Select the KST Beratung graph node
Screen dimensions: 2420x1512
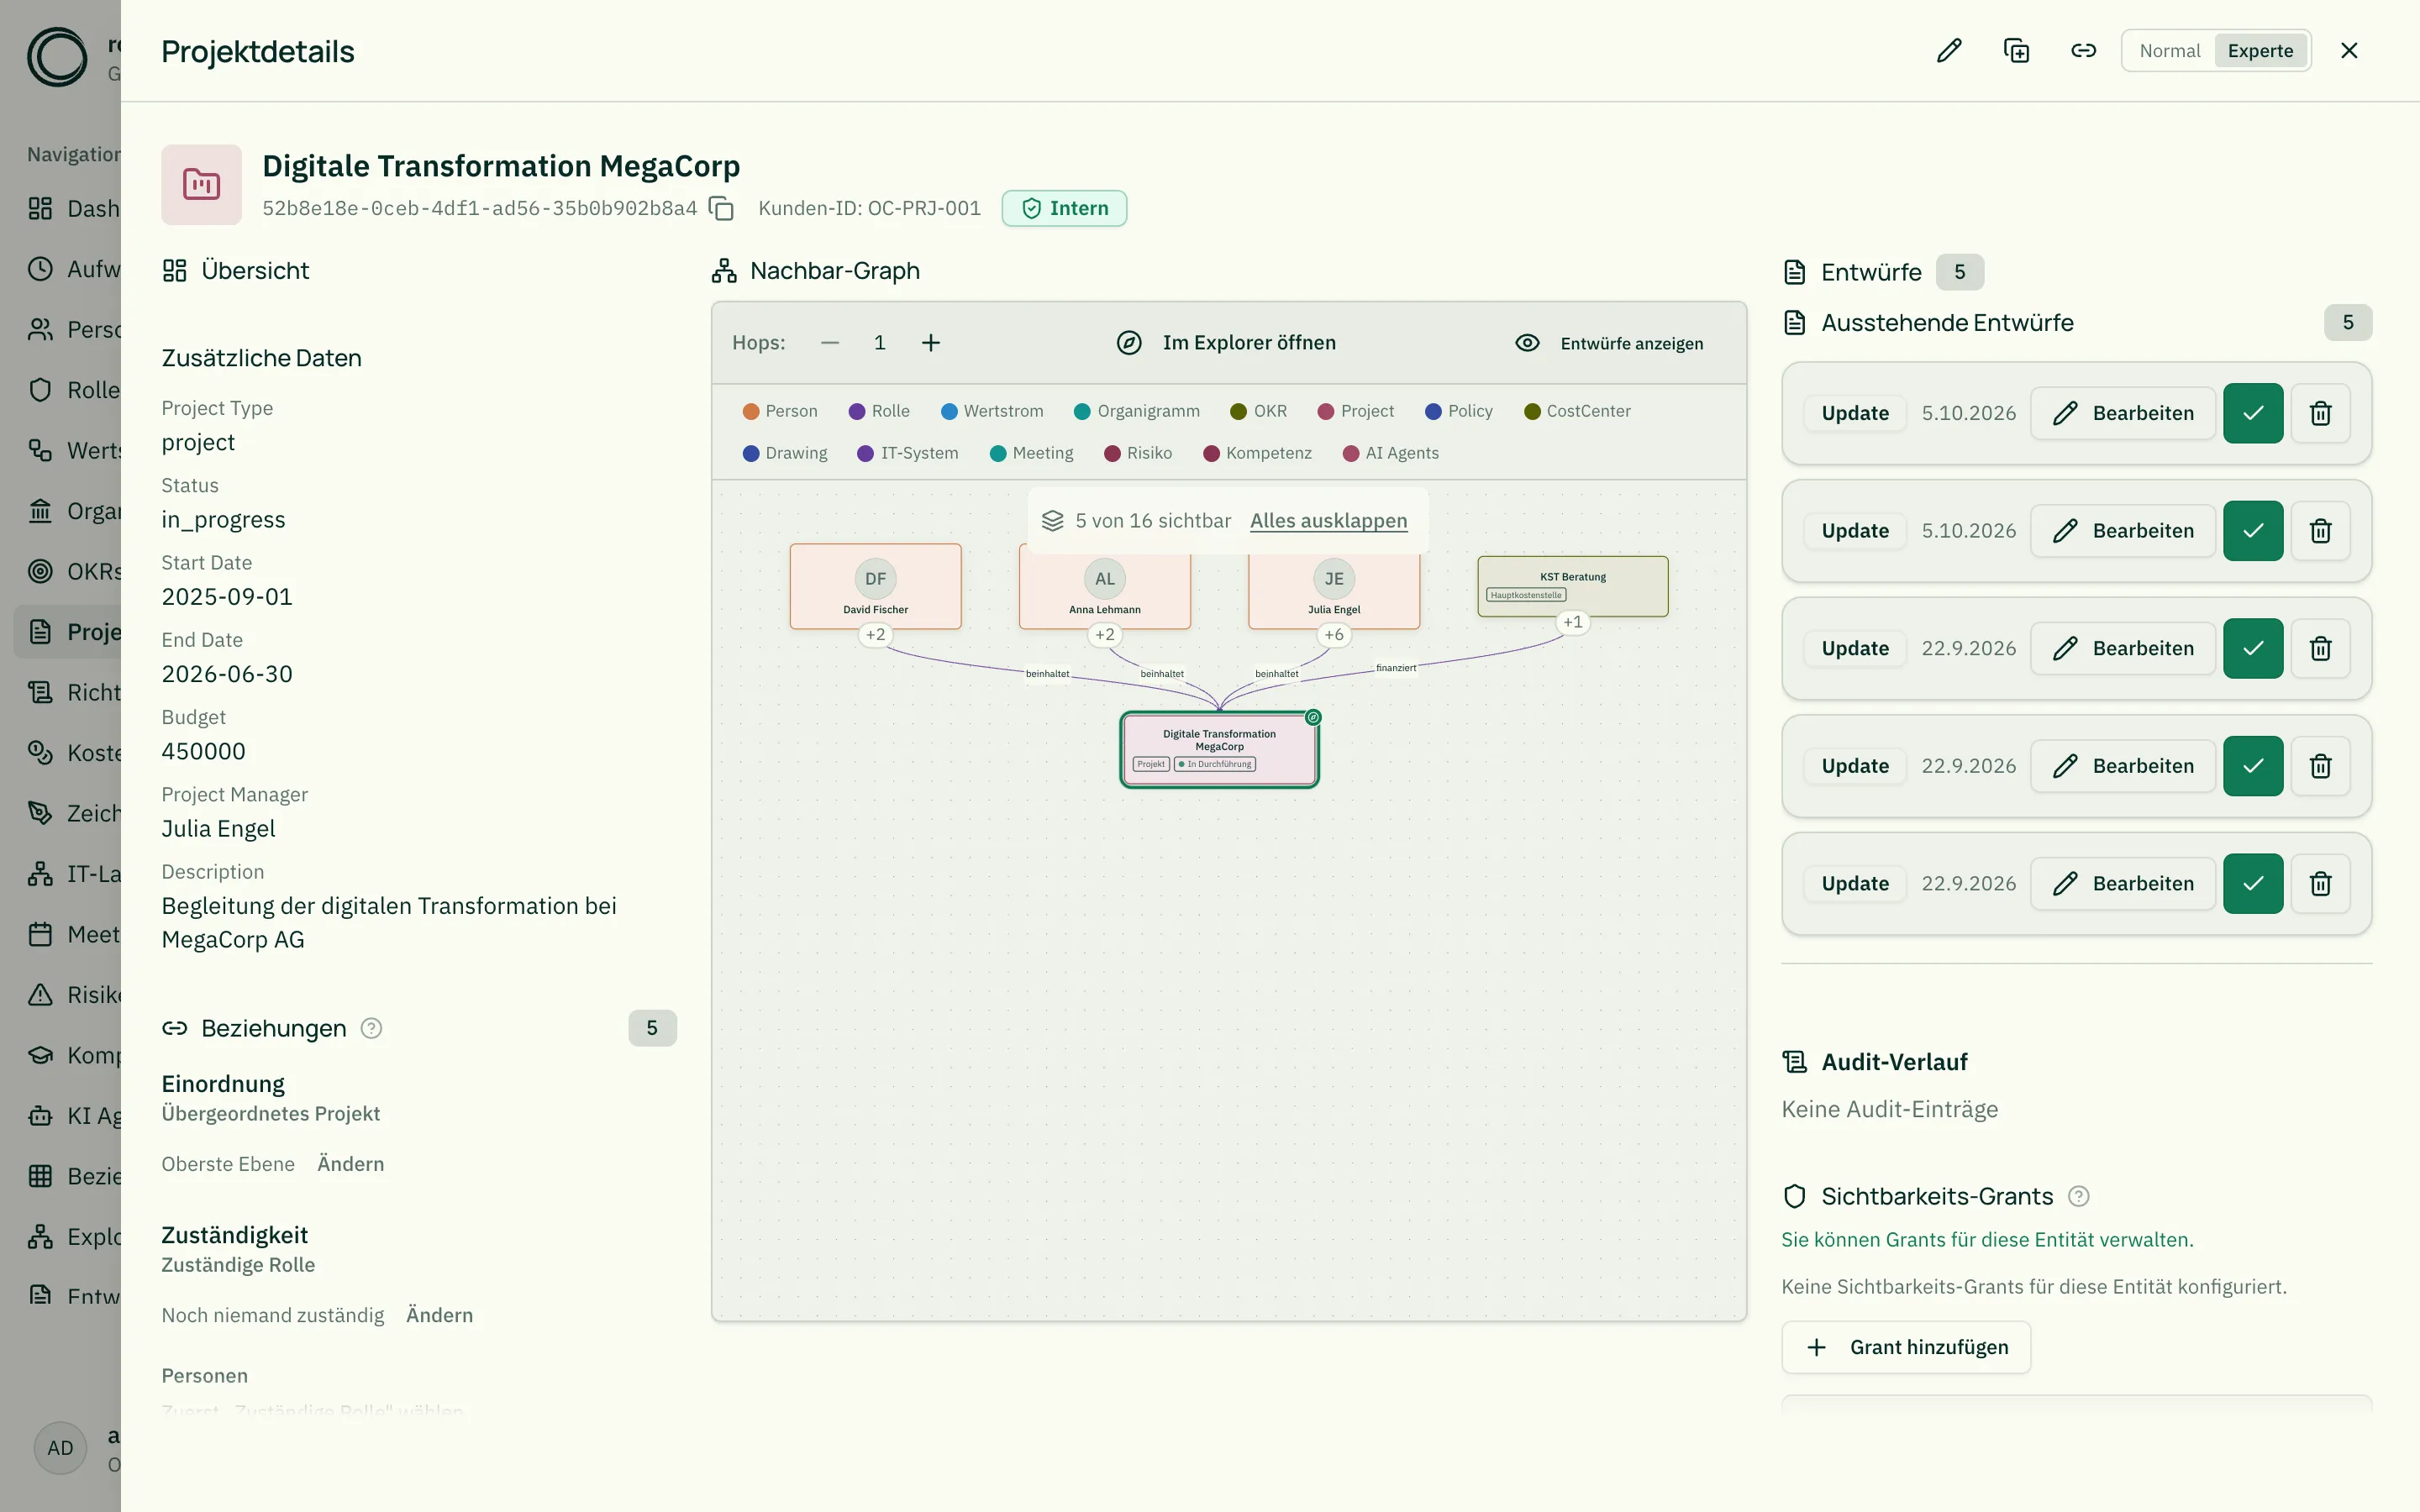1572,586
